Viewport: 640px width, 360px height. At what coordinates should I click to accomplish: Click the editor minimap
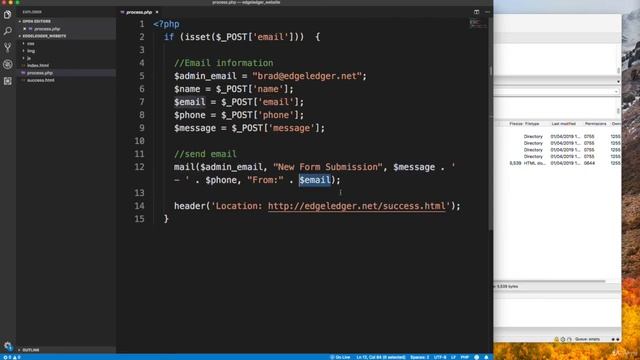[478, 24]
